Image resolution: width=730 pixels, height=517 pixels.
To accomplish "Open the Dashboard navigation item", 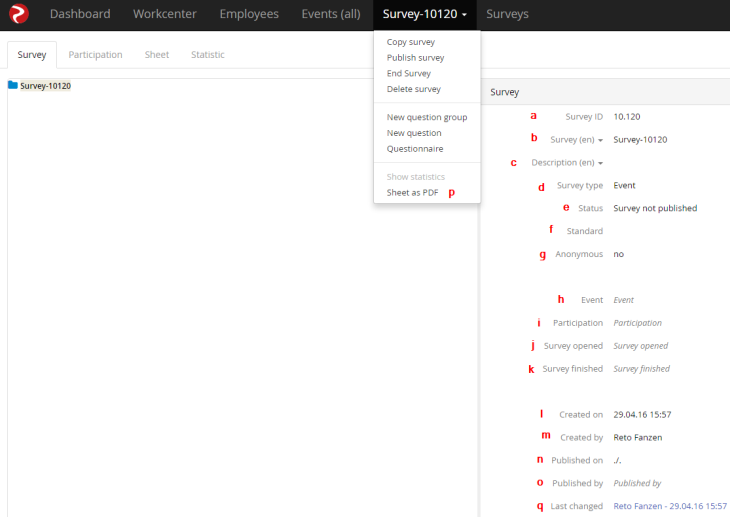I will tap(80, 14).
